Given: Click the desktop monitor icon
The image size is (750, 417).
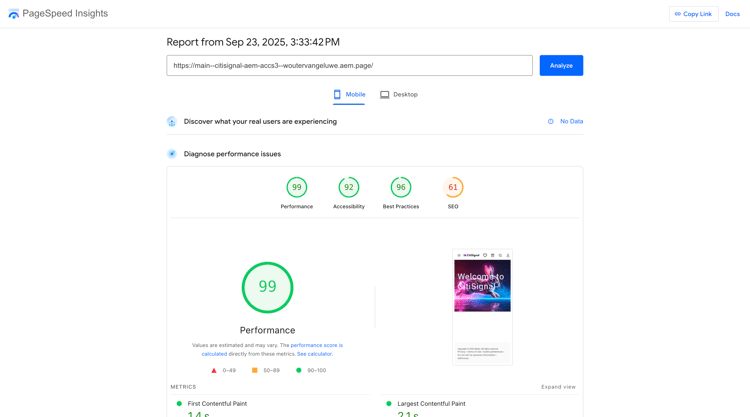Looking at the screenshot, I should [384, 95].
